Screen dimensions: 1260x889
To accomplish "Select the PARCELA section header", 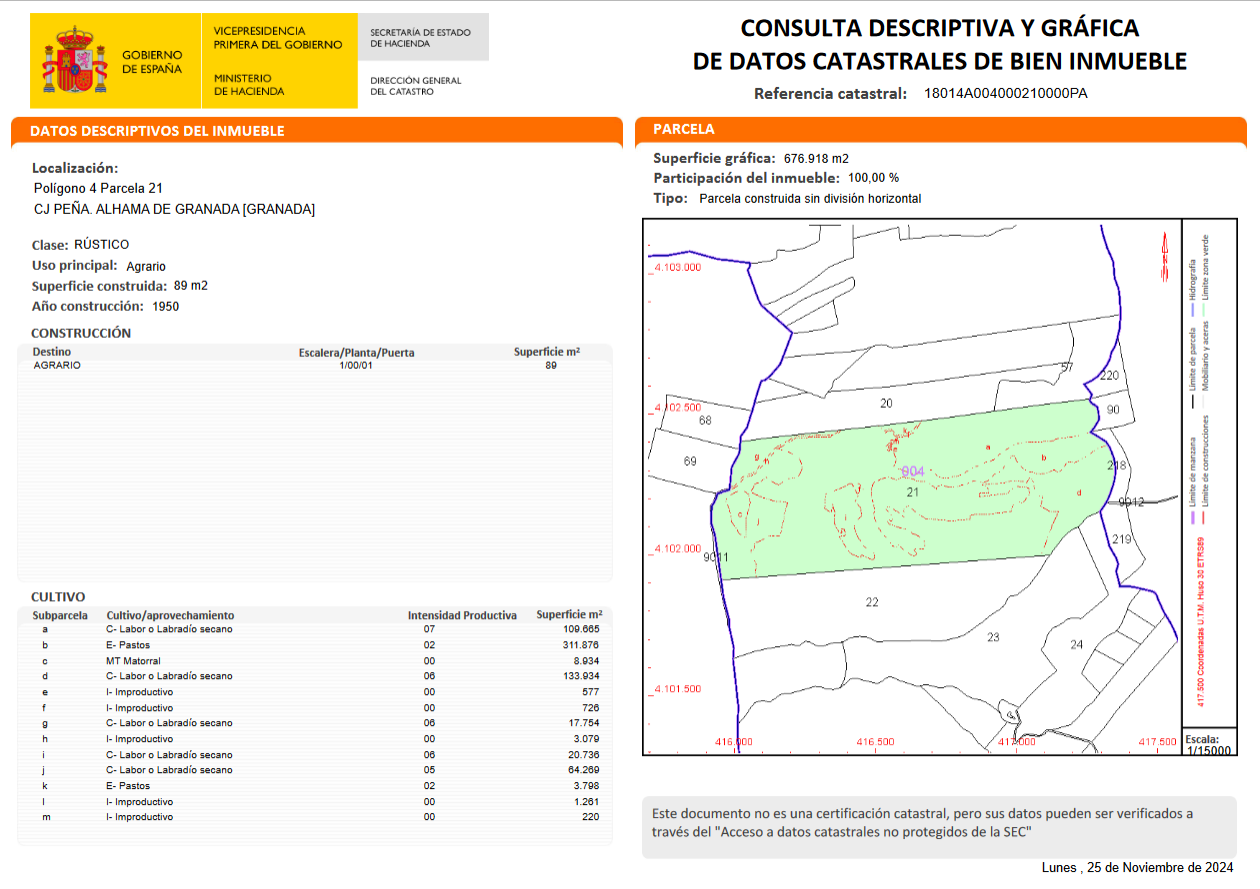I will point(683,130).
